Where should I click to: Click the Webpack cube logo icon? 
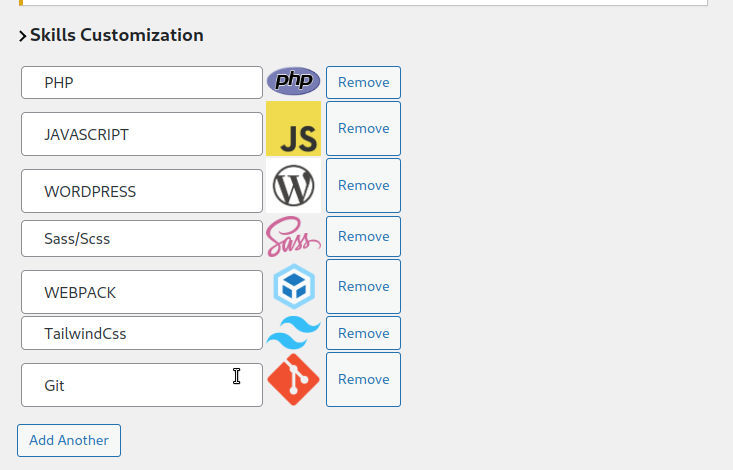[x=294, y=286]
